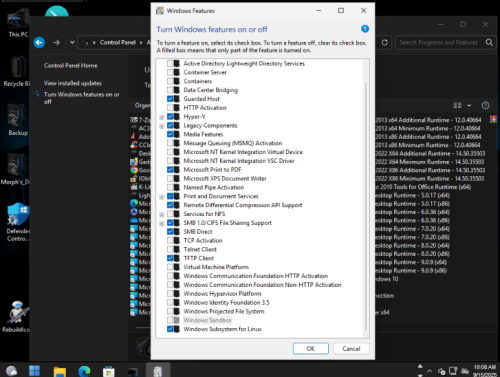Open the Windows Start button
The height and width of the screenshot is (377, 500).
click(x=34, y=370)
